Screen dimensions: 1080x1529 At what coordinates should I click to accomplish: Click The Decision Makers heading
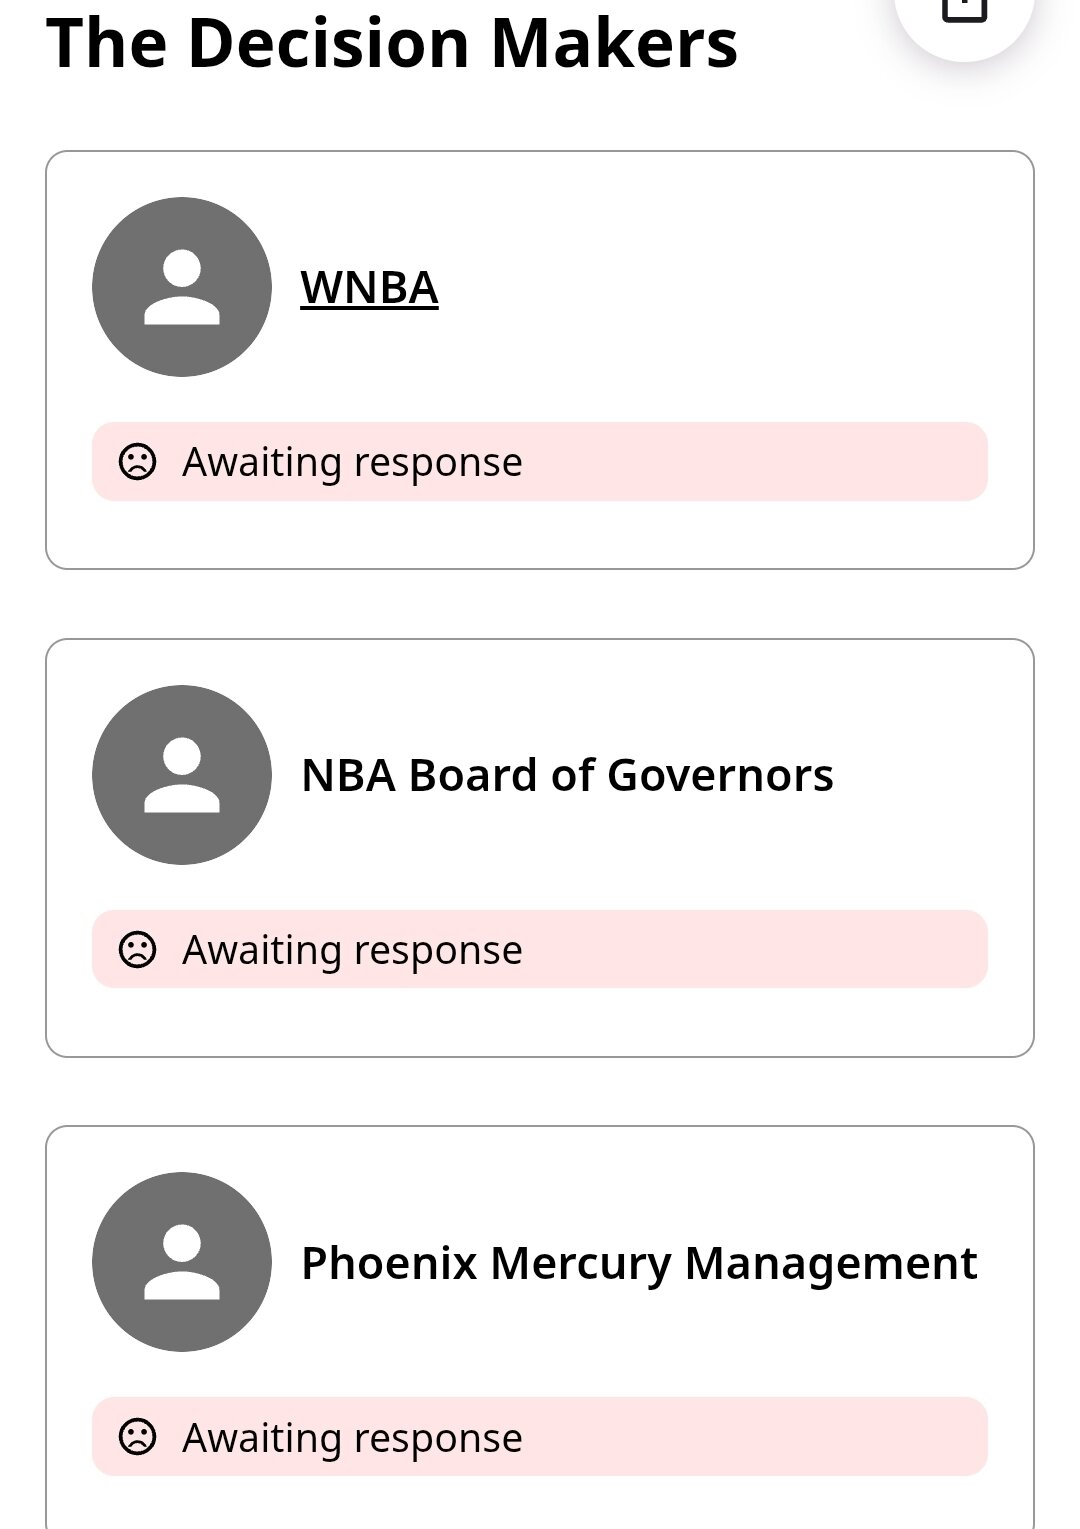pyautogui.click(x=392, y=44)
